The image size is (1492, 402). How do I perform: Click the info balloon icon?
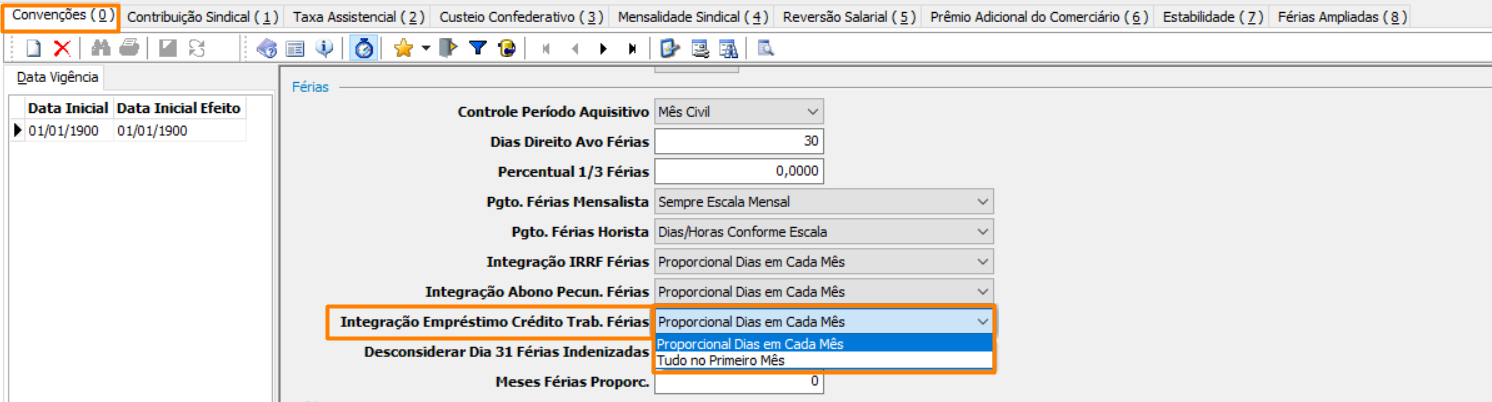click(324, 48)
